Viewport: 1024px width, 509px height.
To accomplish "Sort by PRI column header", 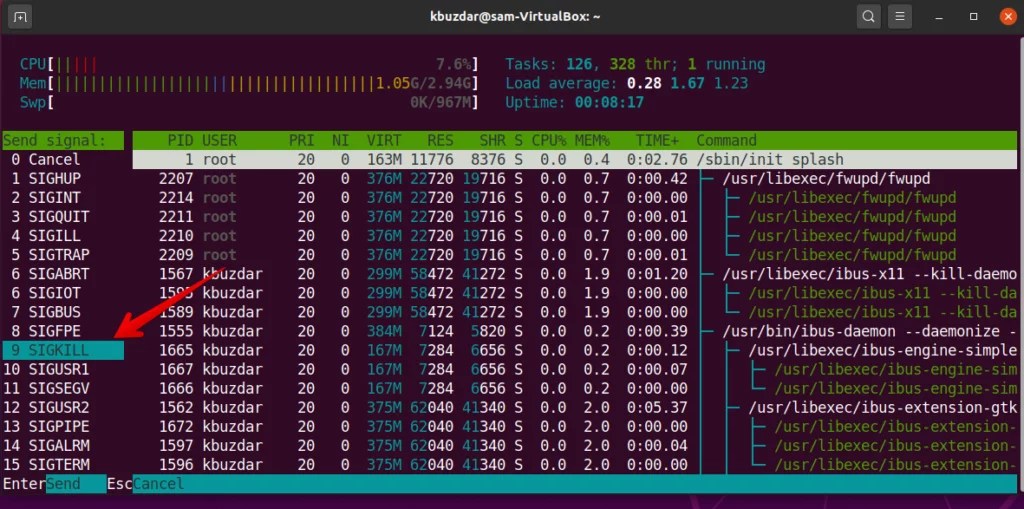I will pos(302,140).
